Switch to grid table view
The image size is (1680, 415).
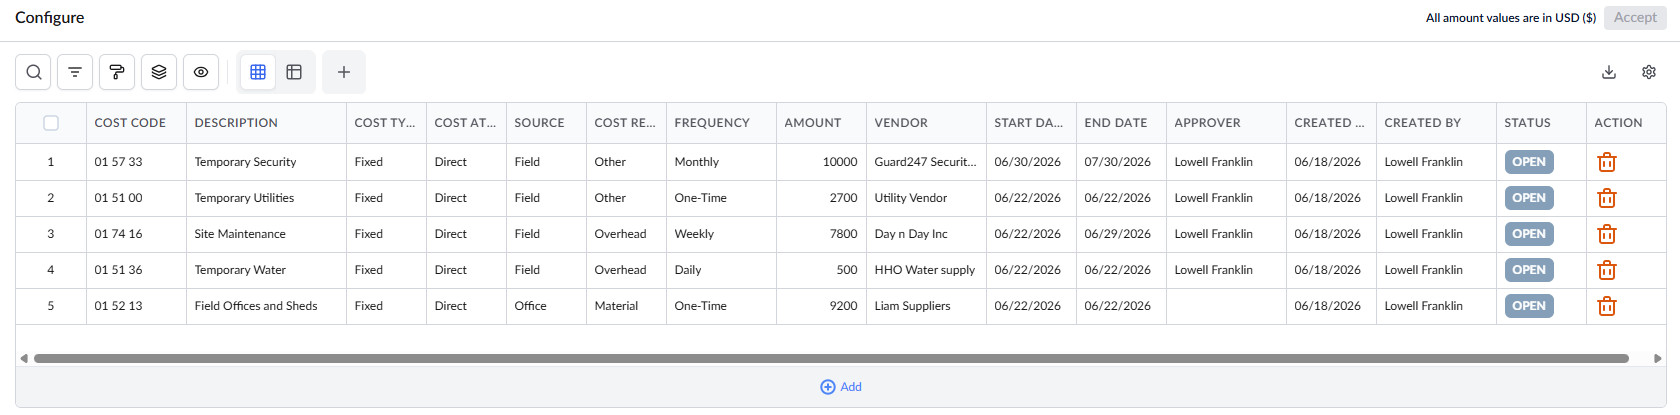[x=258, y=72]
